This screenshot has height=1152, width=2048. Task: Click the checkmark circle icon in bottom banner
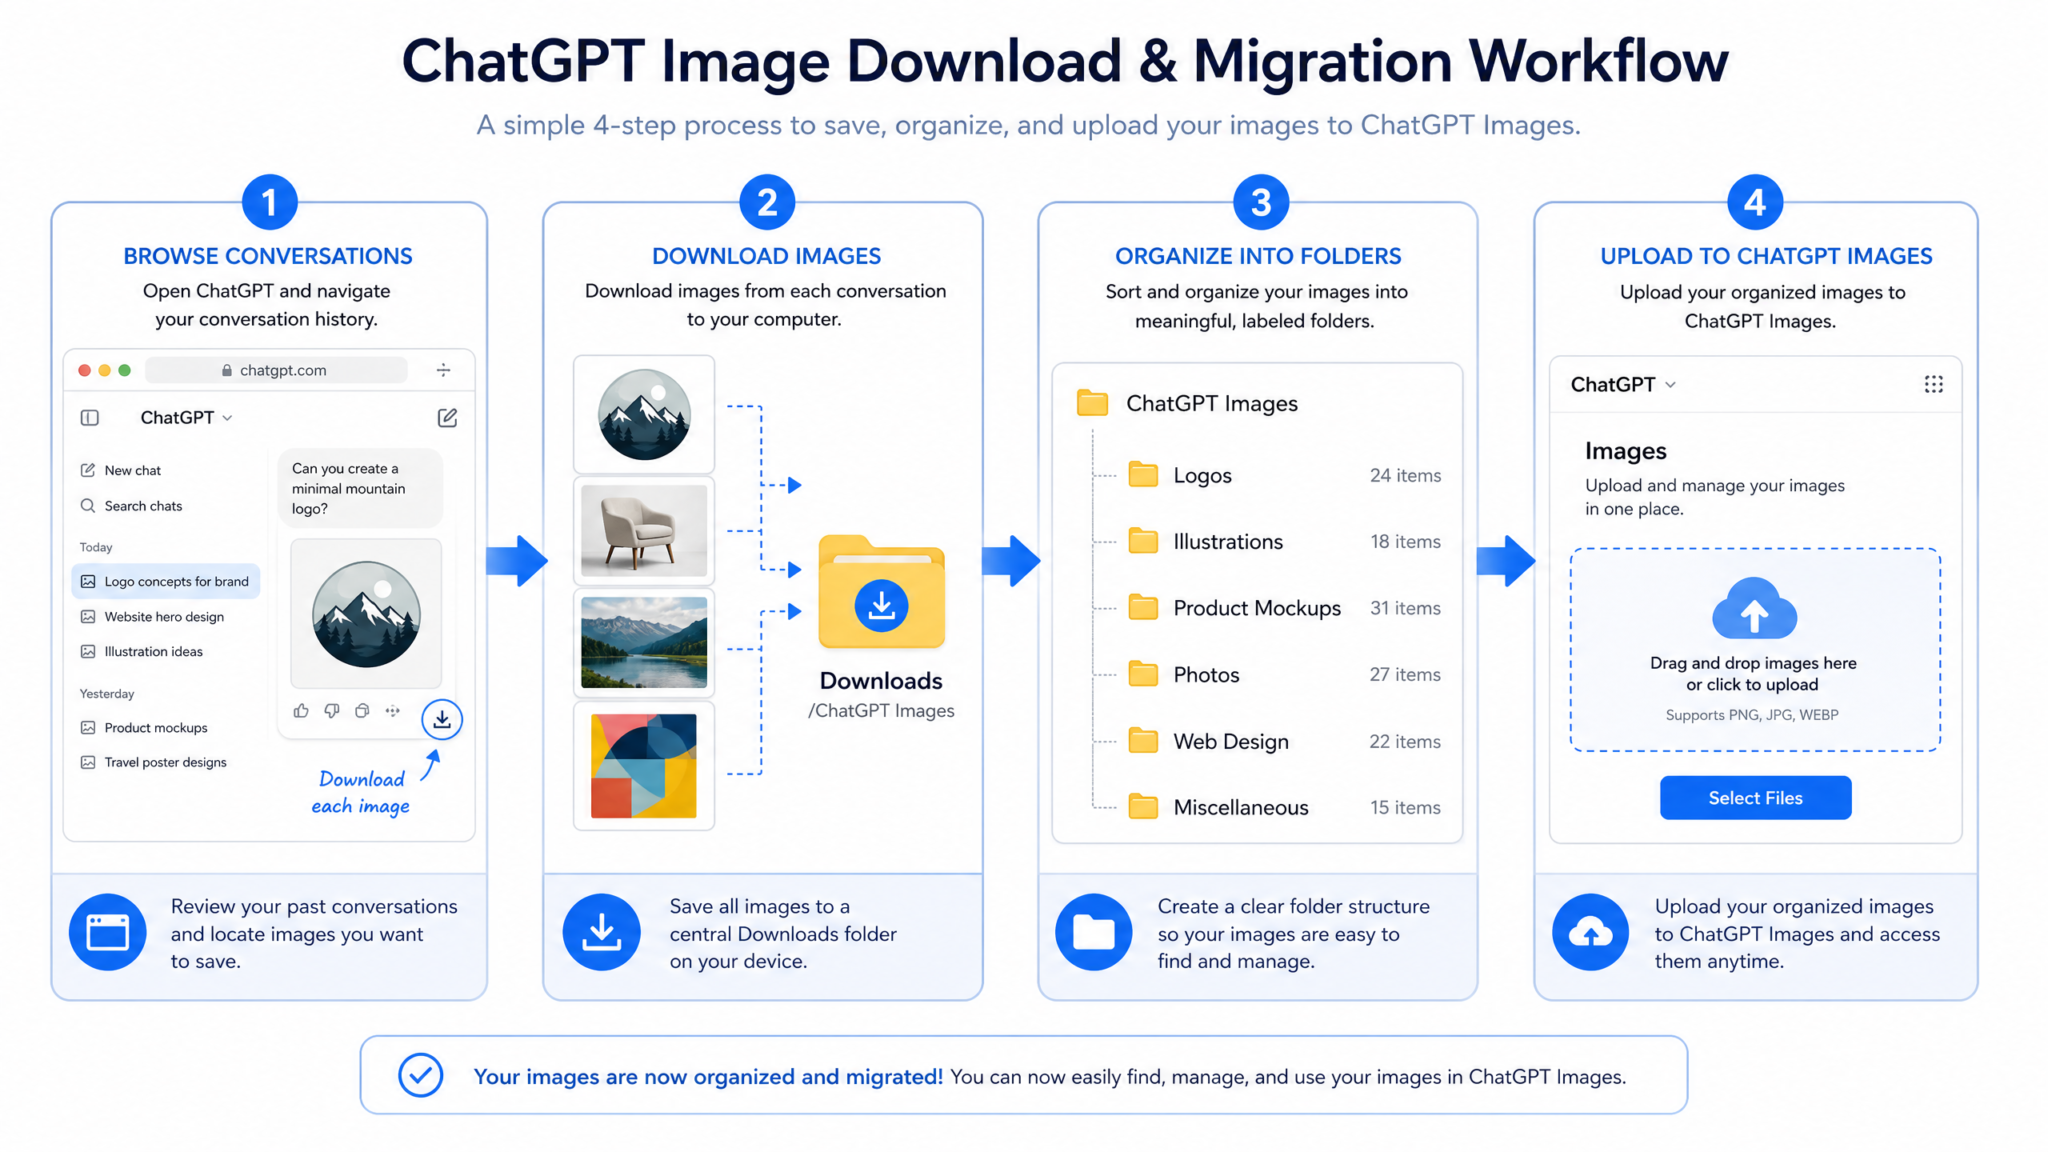[421, 1076]
